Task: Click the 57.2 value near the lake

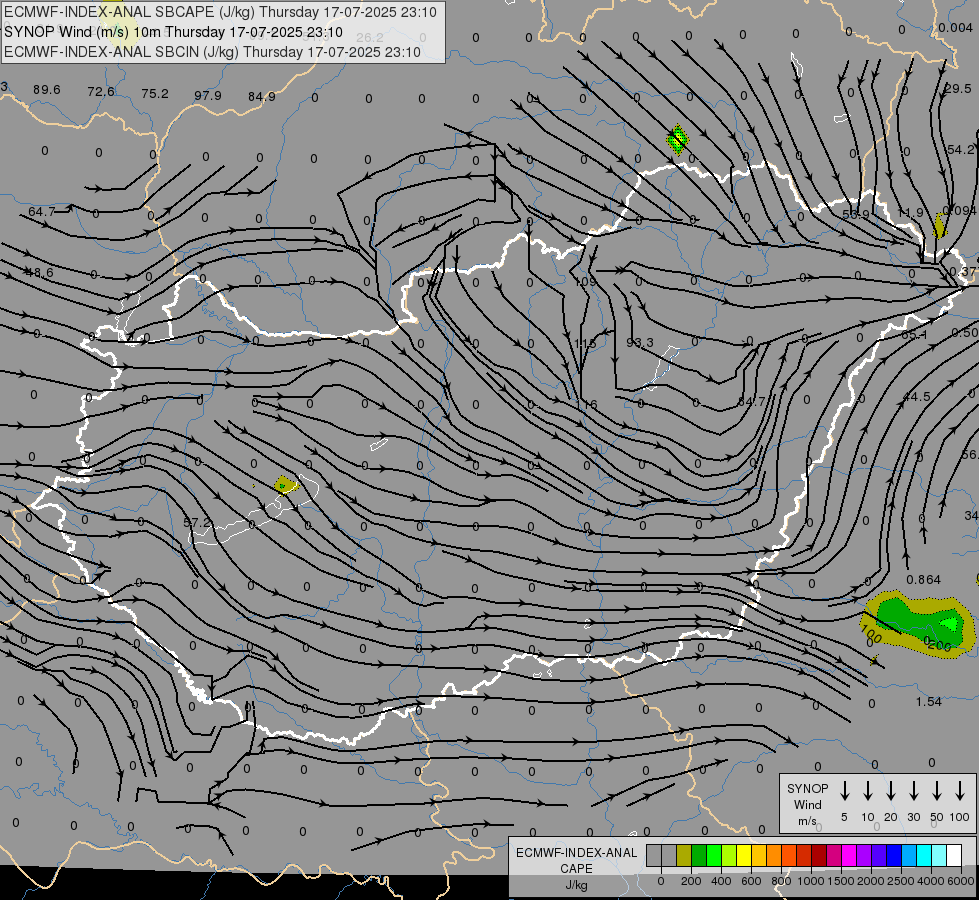Action: pyautogui.click(x=197, y=522)
